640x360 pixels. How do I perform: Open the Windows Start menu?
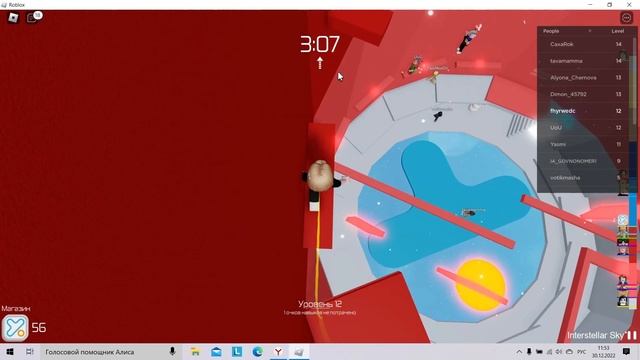pyautogui.click(x=10, y=351)
